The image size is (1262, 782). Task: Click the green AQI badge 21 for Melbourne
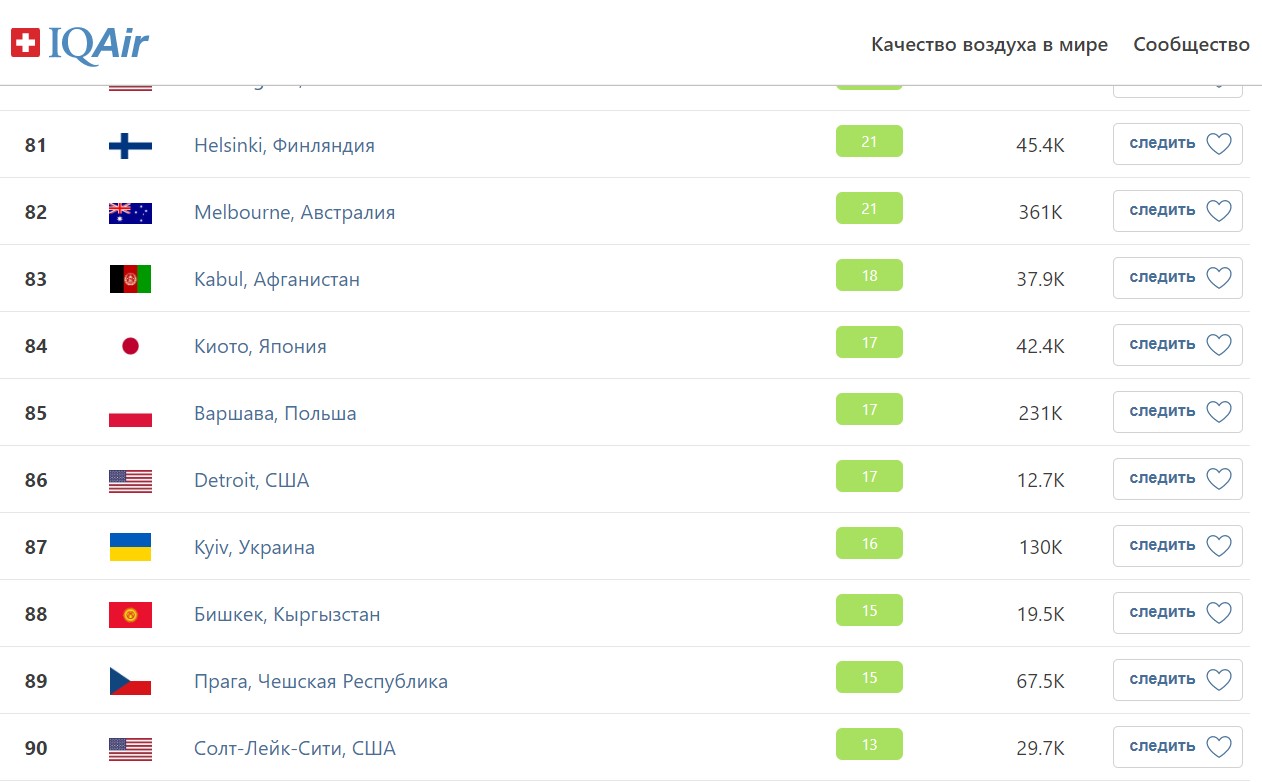tap(869, 208)
